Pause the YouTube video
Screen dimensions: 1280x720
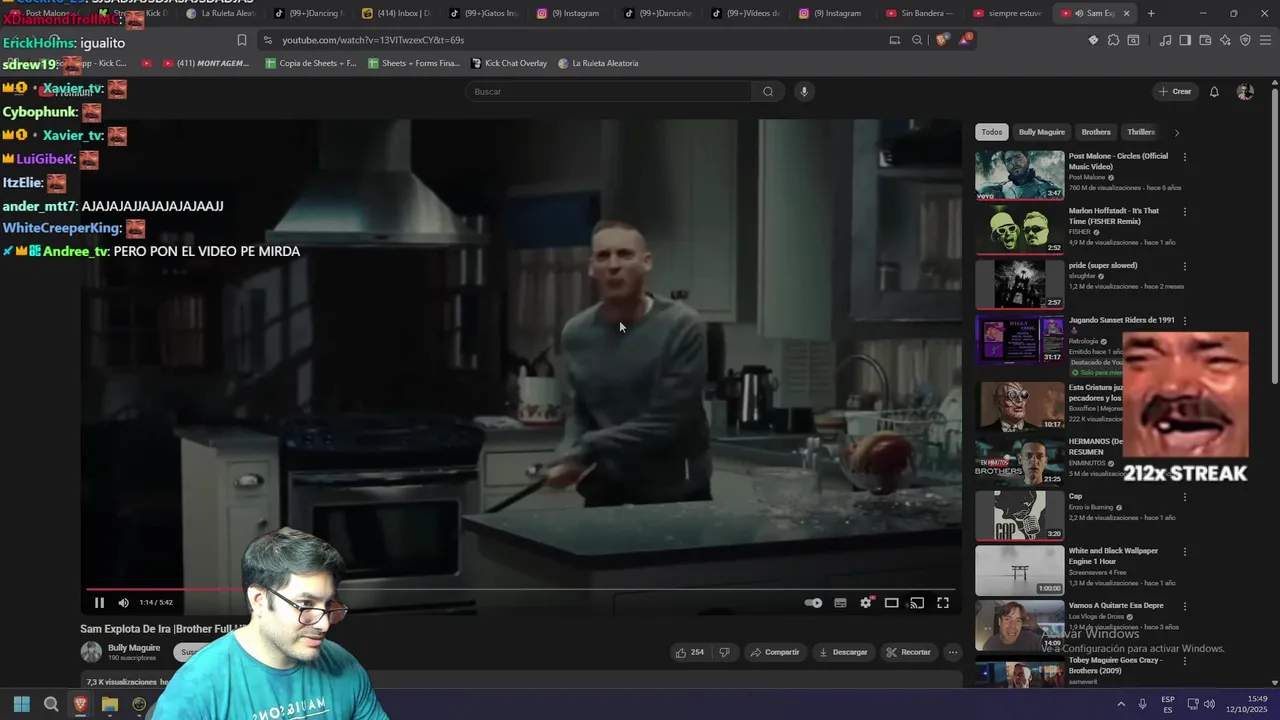click(99, 603)
